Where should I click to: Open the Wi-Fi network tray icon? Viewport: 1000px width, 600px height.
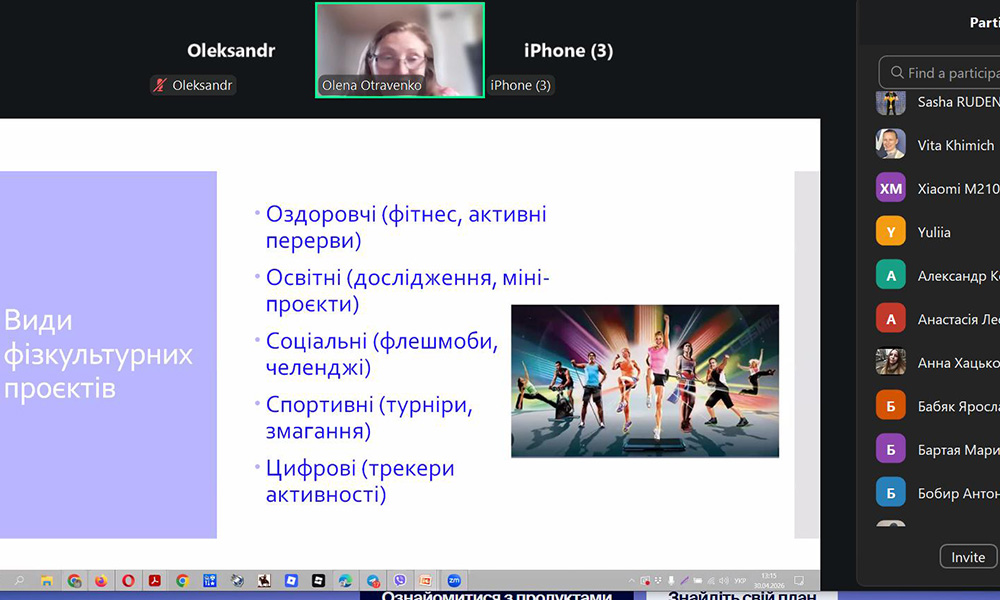[x=711, y=581]
